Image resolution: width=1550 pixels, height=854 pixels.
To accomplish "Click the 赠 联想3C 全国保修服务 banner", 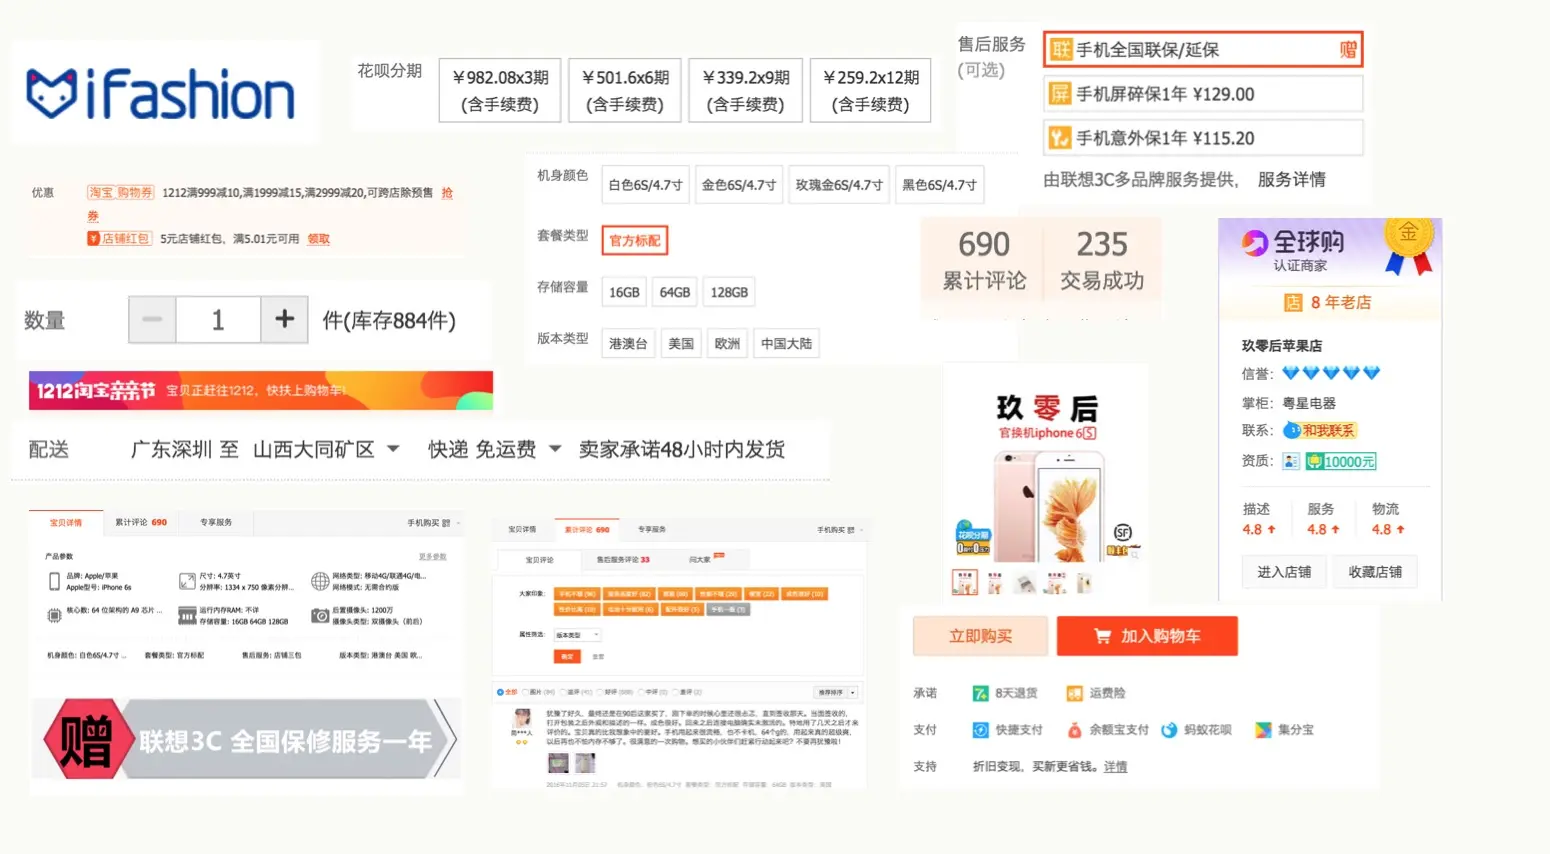I will 248,740.
